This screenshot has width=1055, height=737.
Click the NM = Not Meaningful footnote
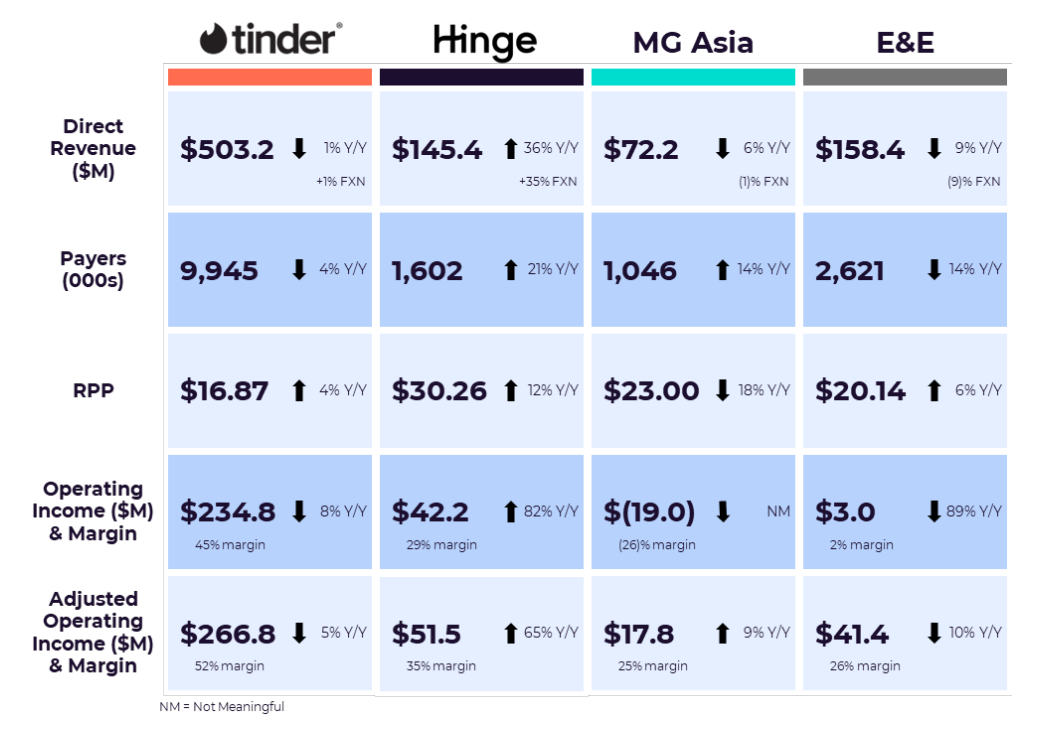pos(222,707)
